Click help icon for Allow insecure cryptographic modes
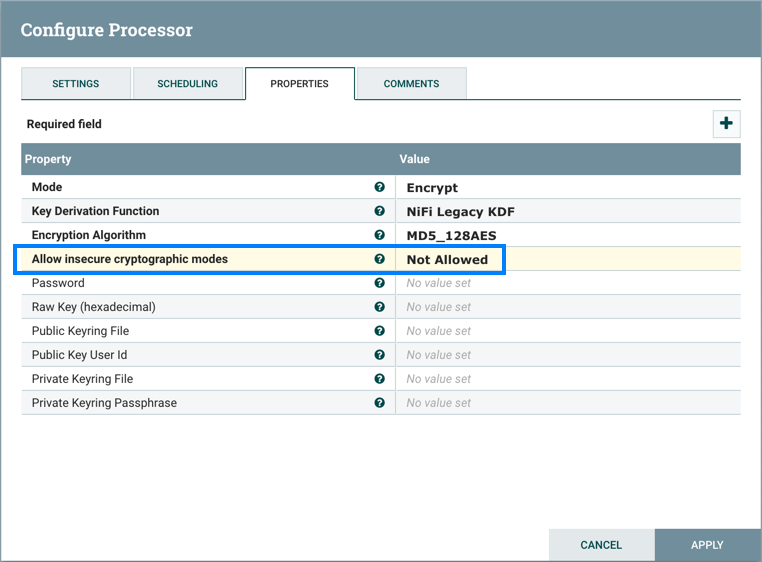This screenshot has width=762, height=562. [x=380, y=259]
